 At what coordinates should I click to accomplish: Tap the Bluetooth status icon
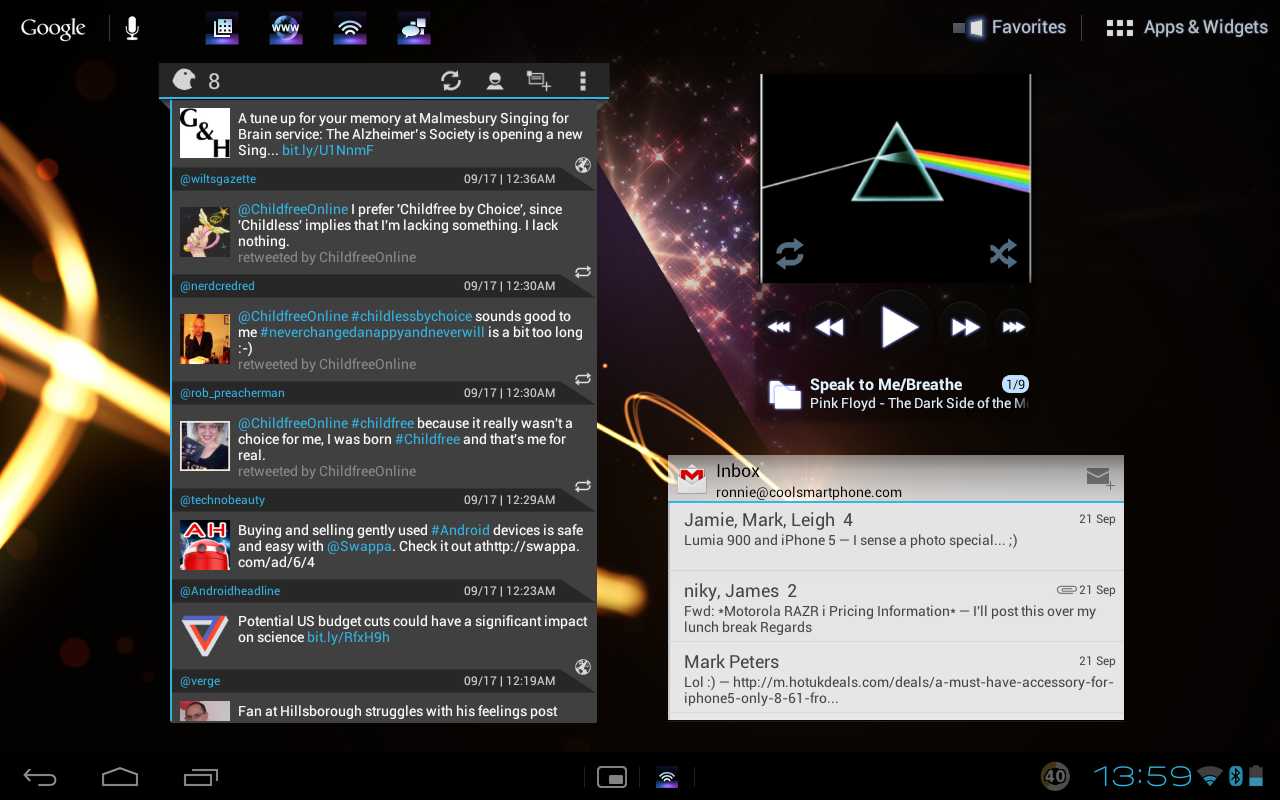pos(1235,776)
